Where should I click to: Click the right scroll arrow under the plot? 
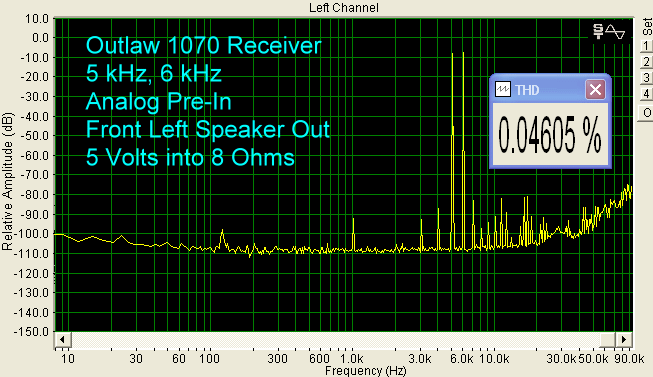pos(624,340)
